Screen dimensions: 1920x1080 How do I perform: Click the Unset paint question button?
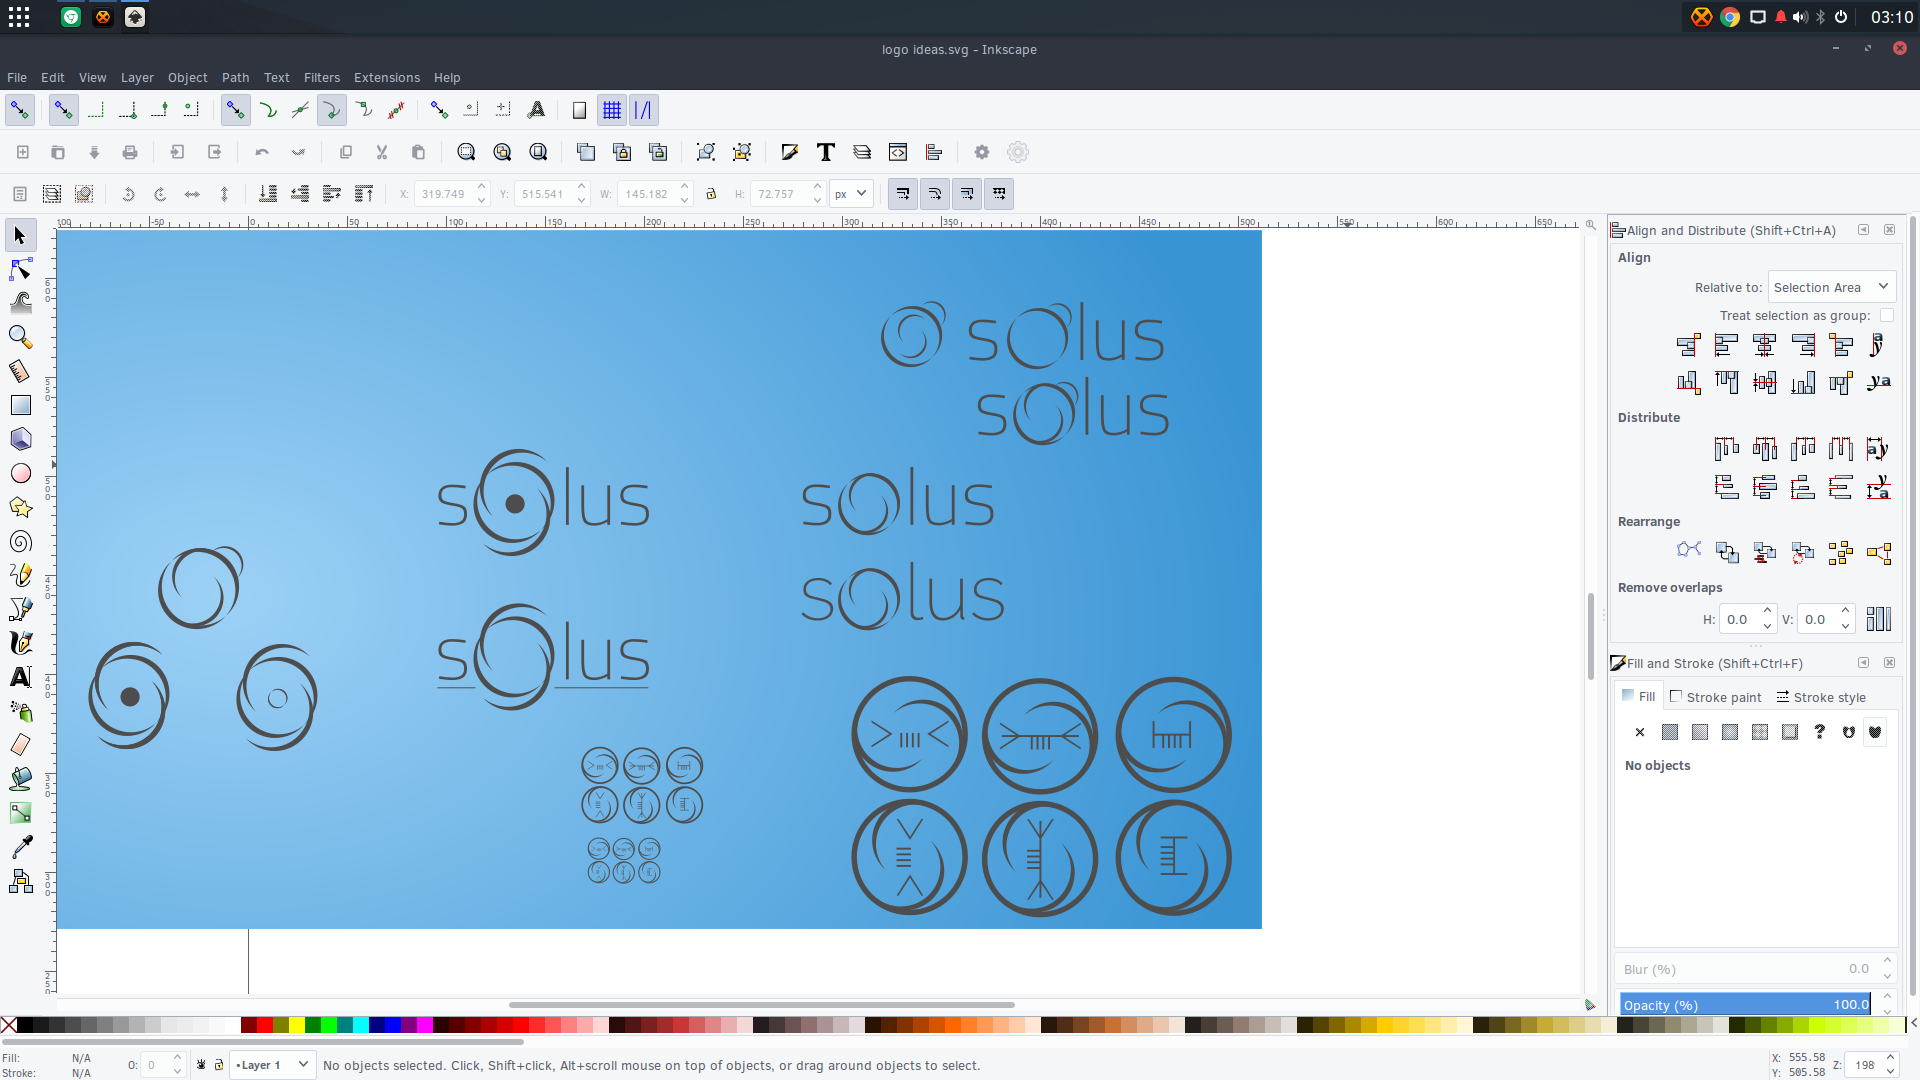point(1820,732)
